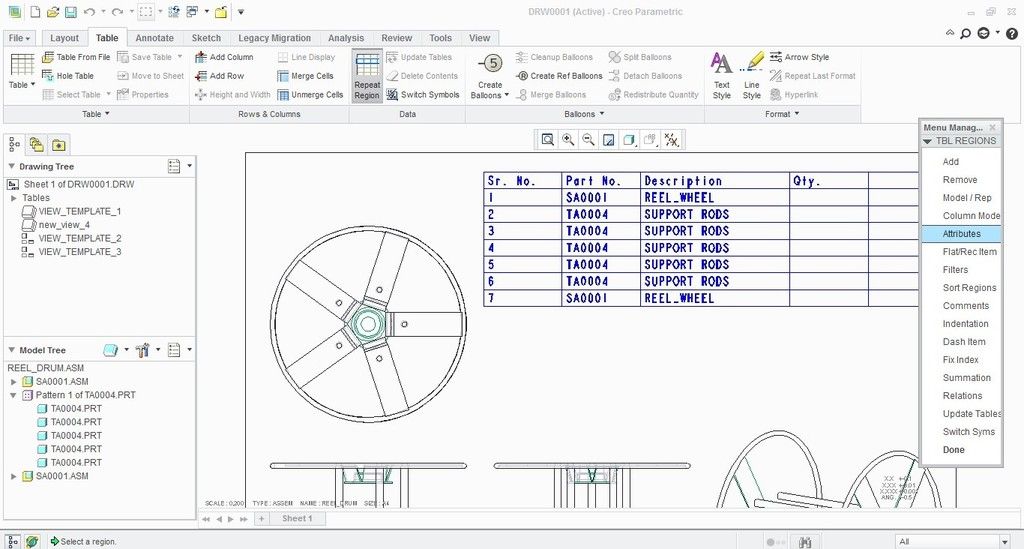Choose Remove in TBL REGIONS menu
This screenshot has height=549, width=1024.
point(960,180)
